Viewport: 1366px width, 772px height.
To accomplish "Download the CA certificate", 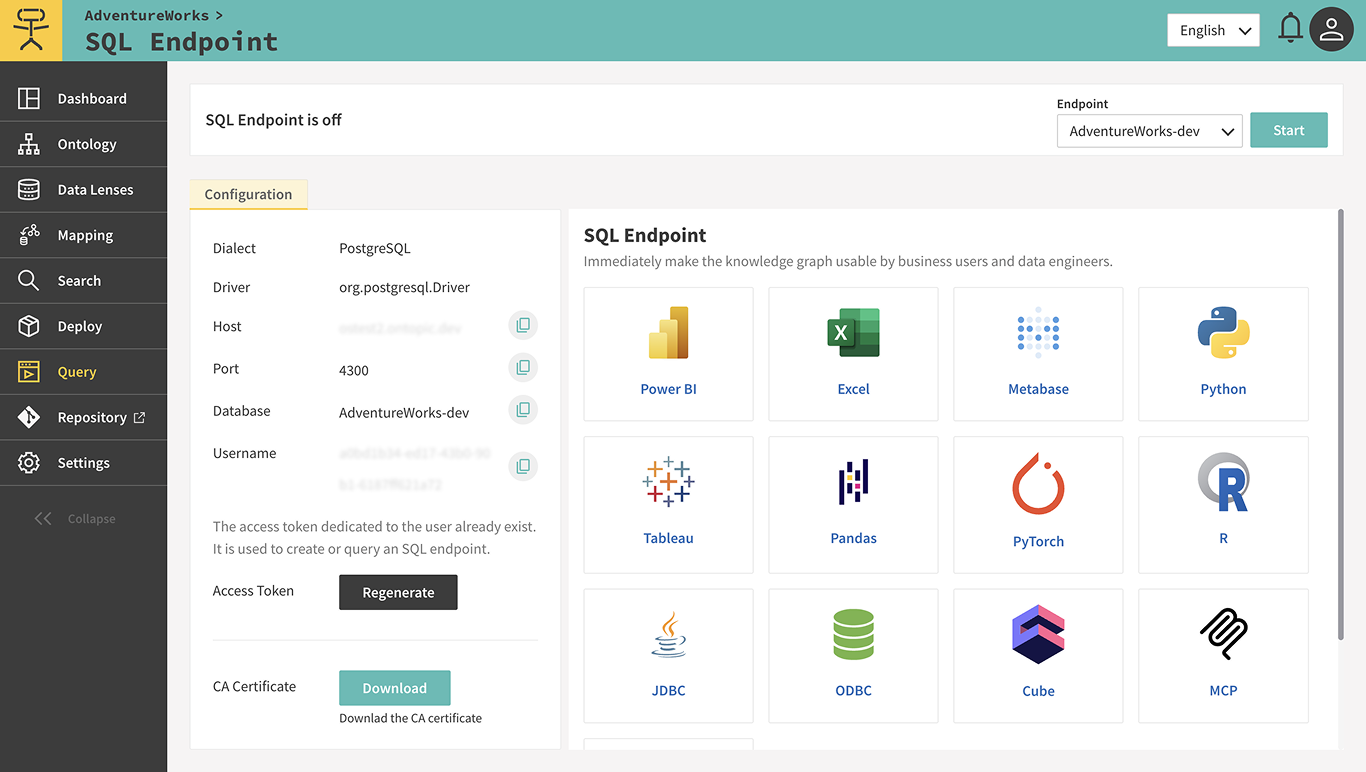I will click(x=395, y=688).
